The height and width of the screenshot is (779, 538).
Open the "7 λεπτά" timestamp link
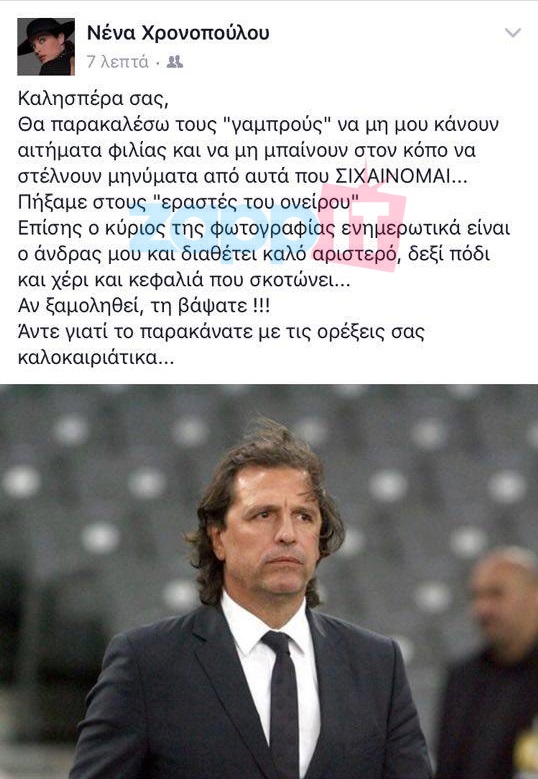(117, 62)
